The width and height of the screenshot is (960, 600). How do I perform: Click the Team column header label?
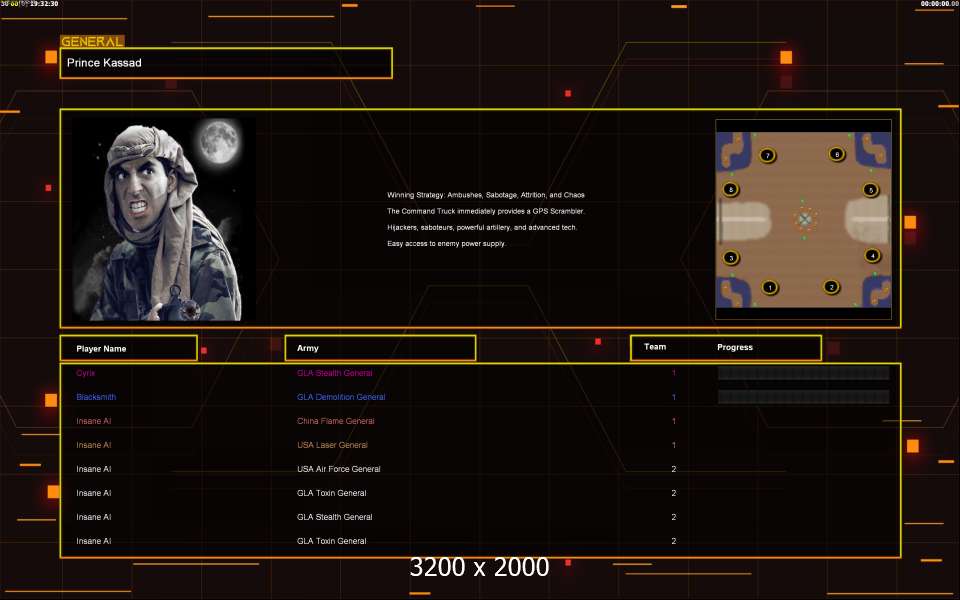655,347
